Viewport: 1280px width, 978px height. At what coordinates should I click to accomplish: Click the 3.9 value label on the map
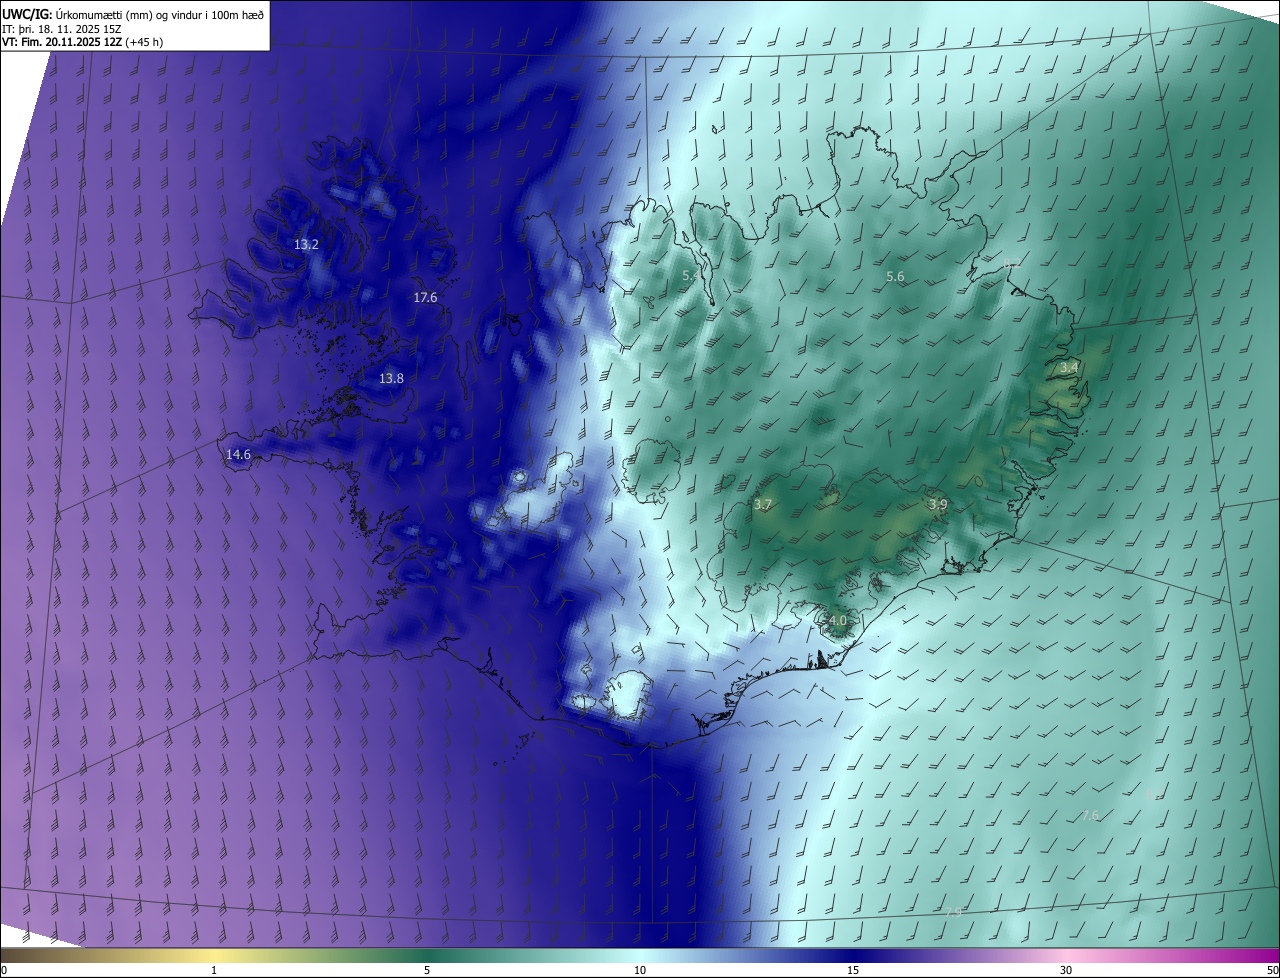[x=938, y=505]
